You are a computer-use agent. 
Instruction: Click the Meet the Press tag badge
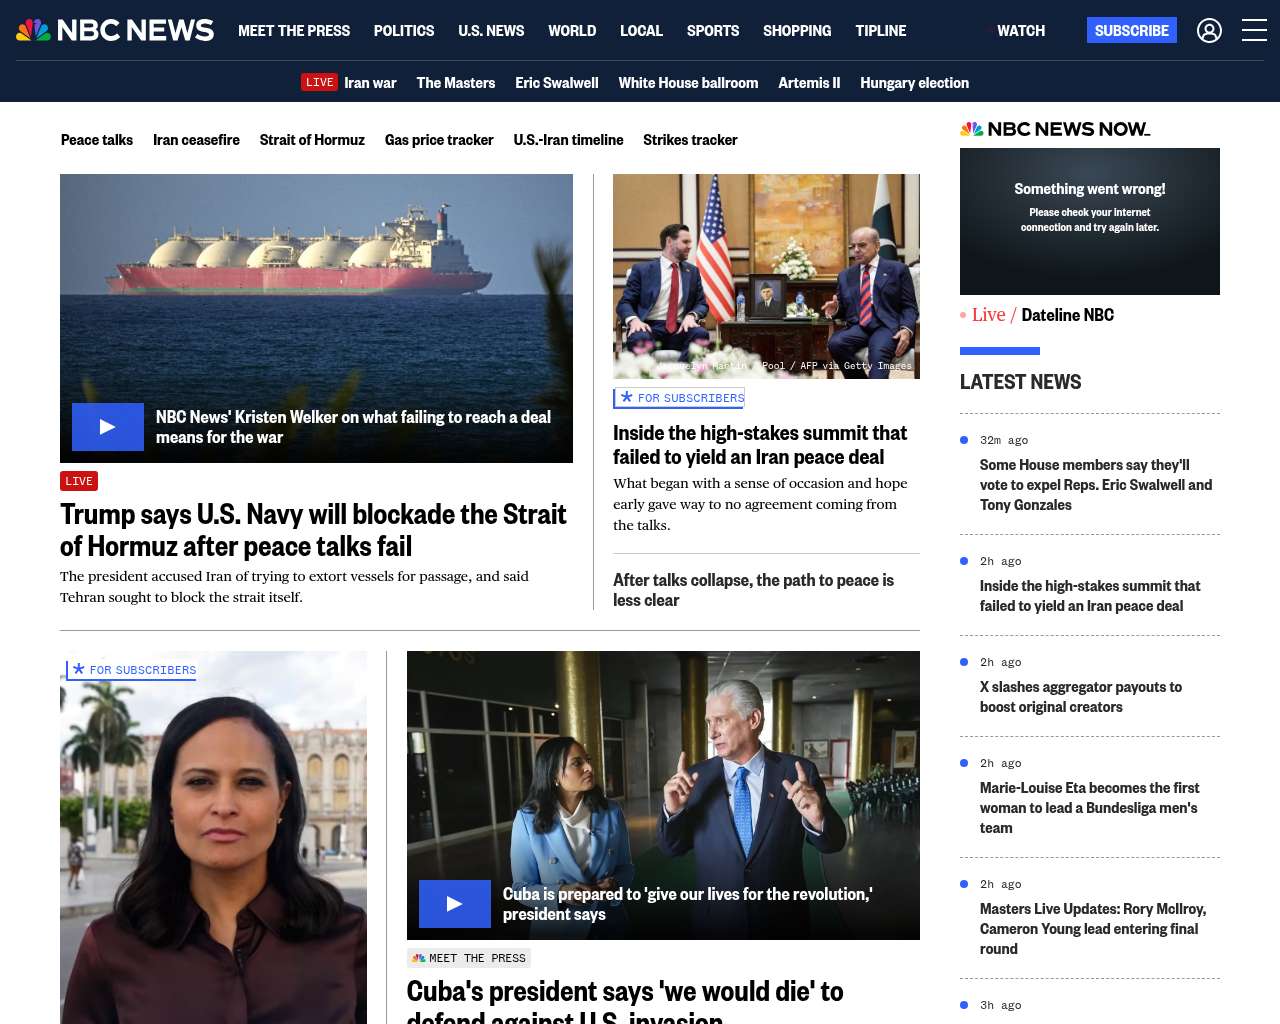pyautogui.click(x=468, y=958)
